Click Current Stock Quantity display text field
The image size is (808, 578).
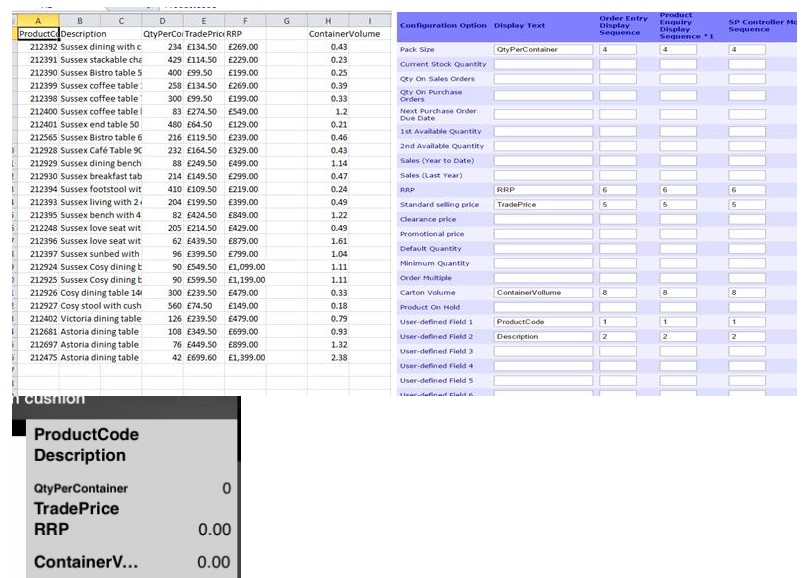(543, 64)
